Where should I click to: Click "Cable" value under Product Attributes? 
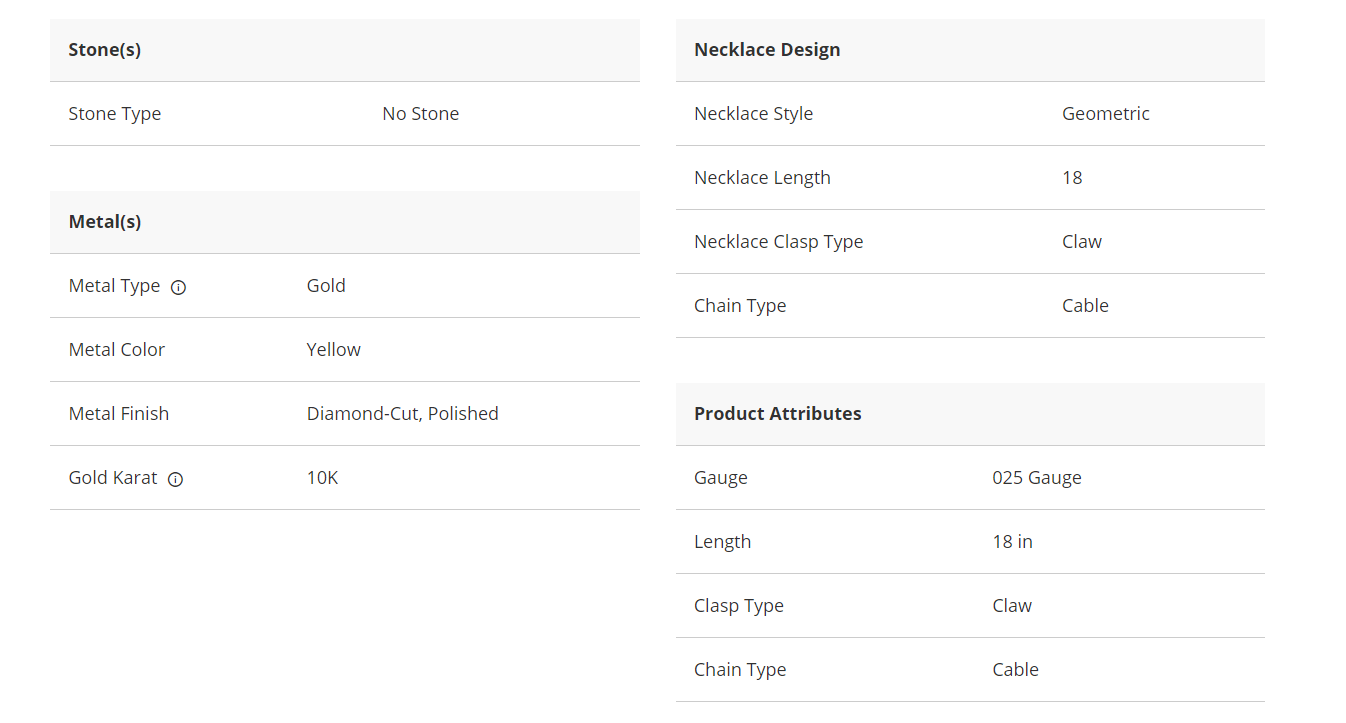click(x=1015, y=670)
